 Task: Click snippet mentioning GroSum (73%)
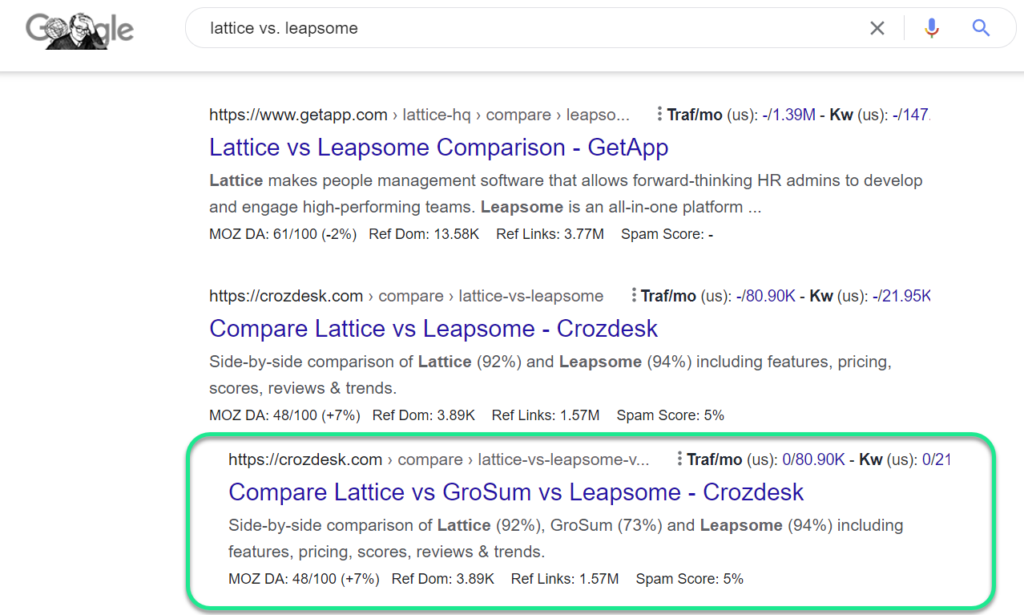click(566, 539)
